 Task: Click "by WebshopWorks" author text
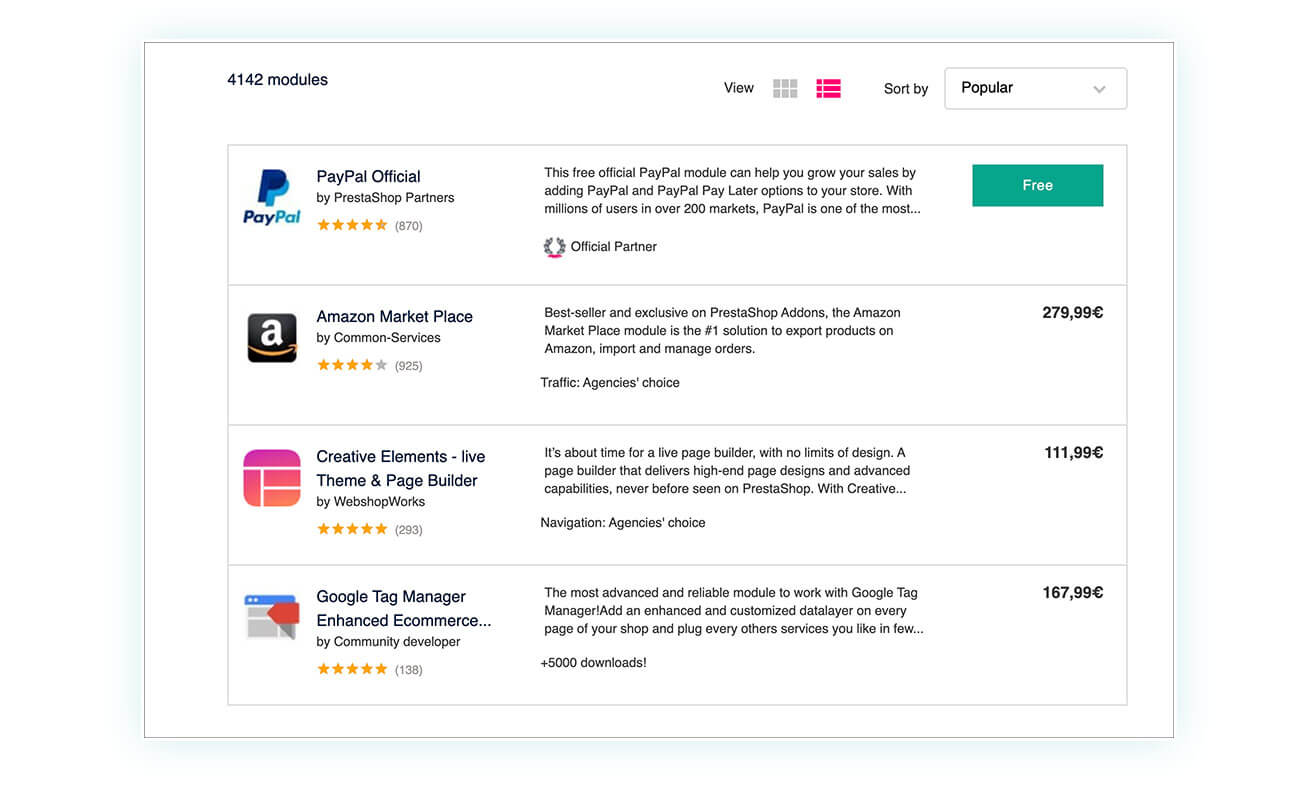(x=370, y=502)
